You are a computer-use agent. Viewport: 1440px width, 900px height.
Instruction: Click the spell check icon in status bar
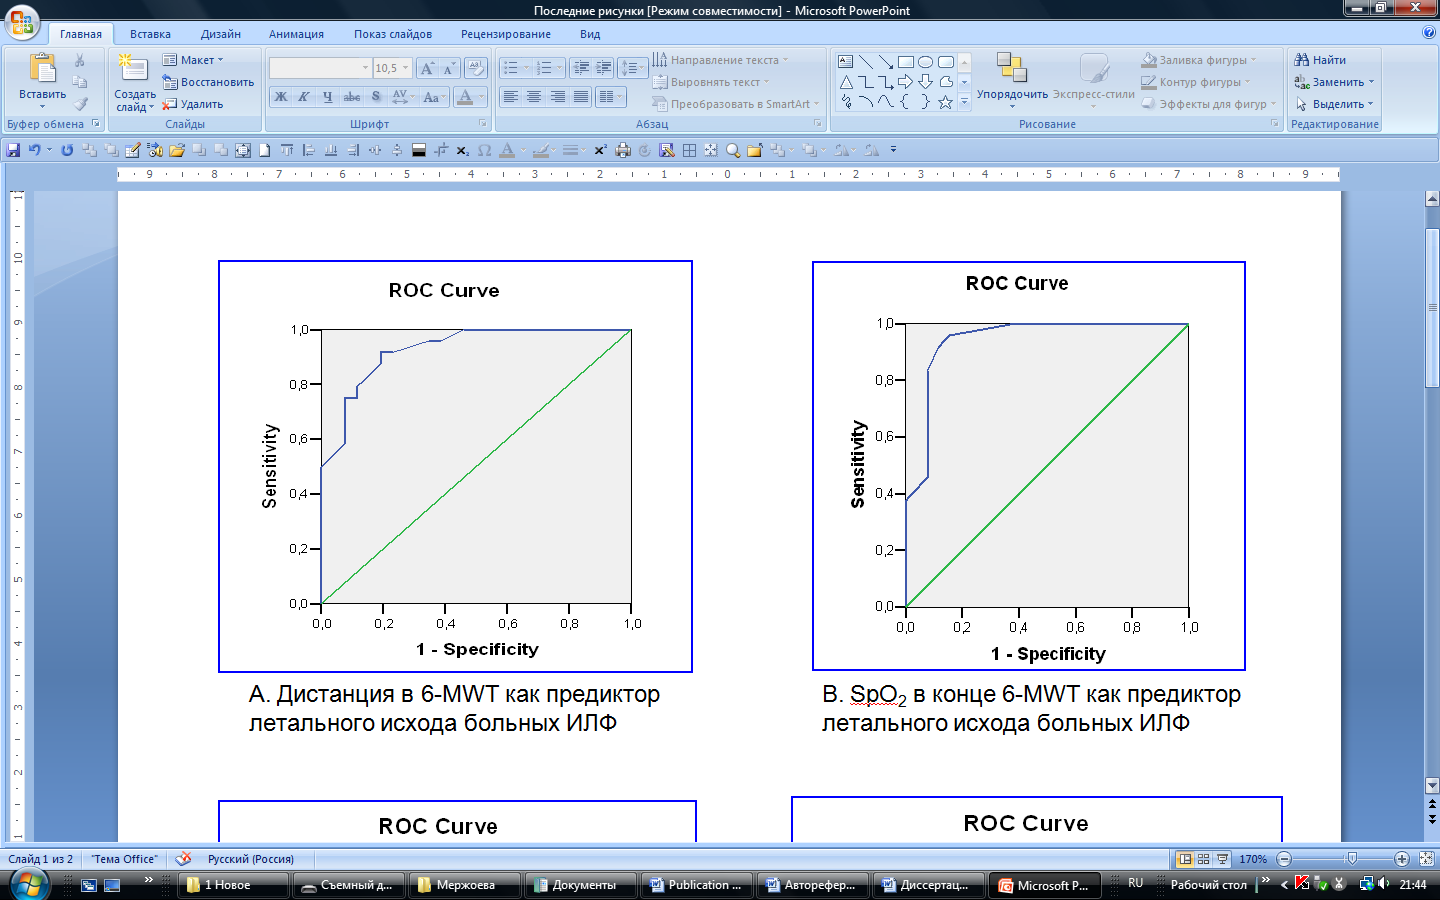183,859
